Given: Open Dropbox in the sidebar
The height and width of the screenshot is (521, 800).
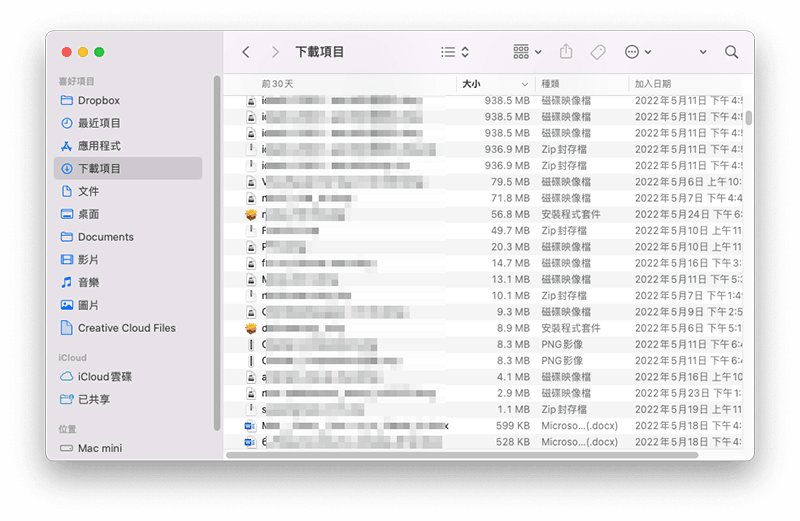Looking at the screenshot, I should [128, 101].
